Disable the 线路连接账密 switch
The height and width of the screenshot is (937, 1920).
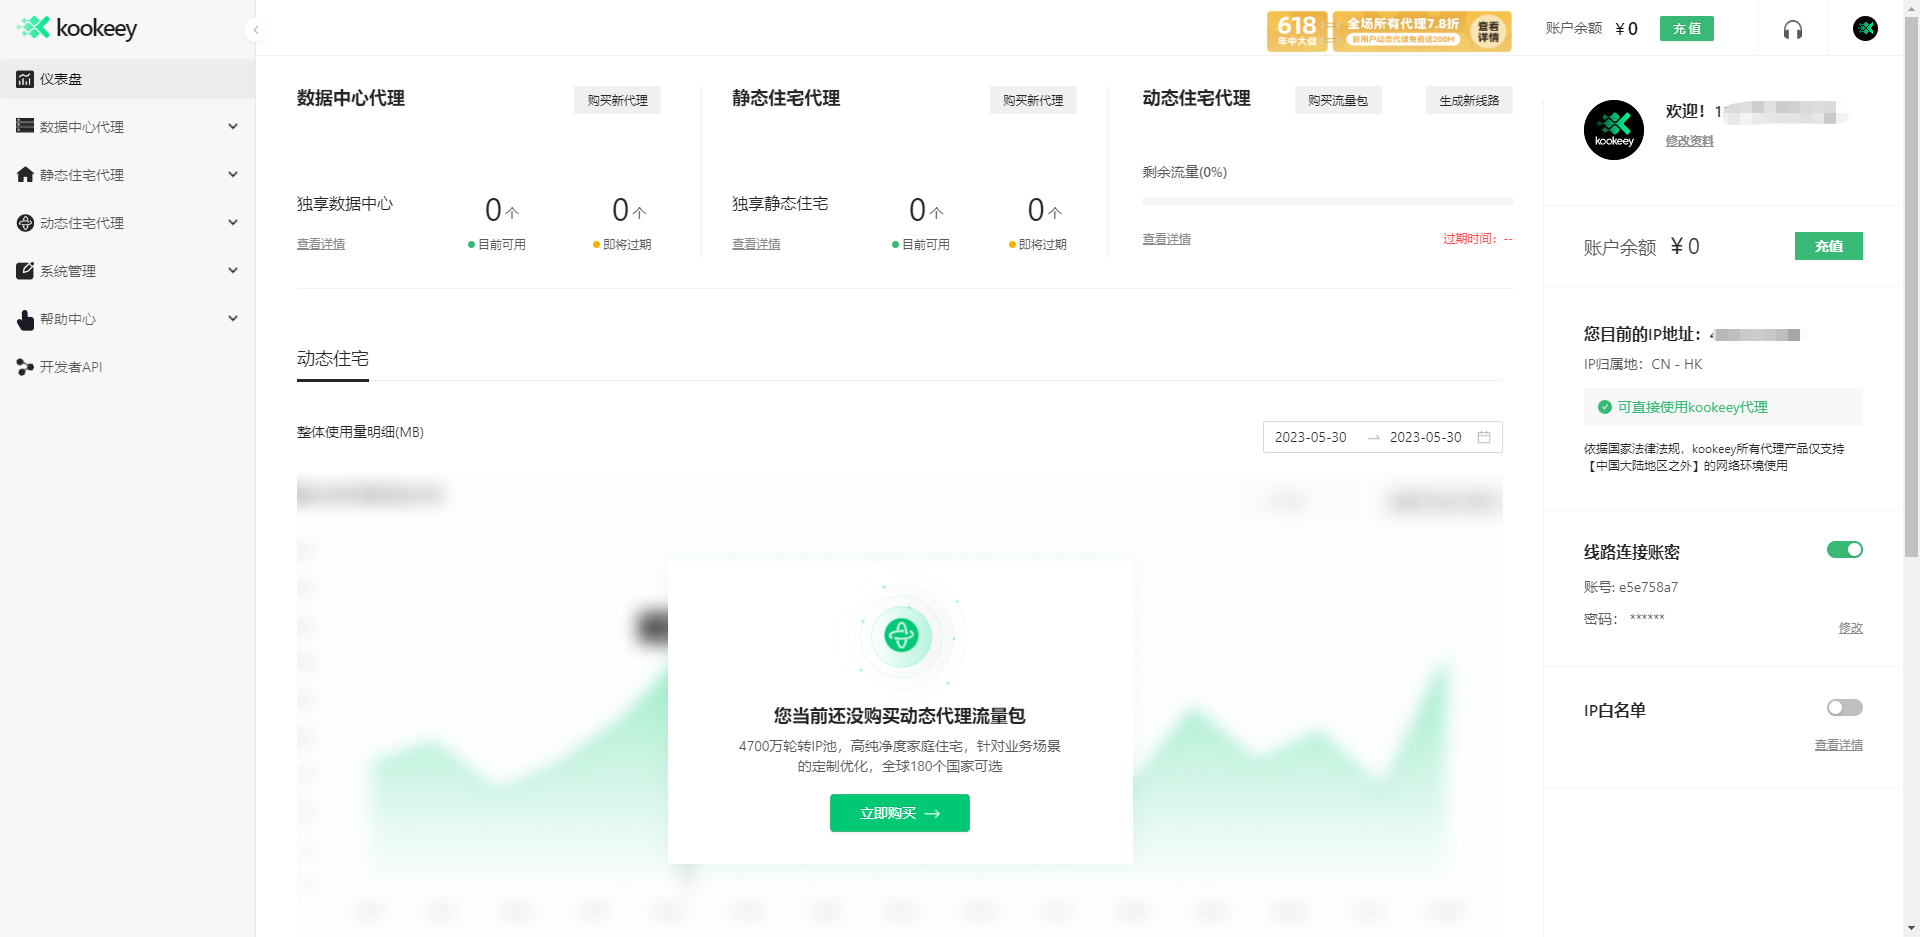(1845, 549)
